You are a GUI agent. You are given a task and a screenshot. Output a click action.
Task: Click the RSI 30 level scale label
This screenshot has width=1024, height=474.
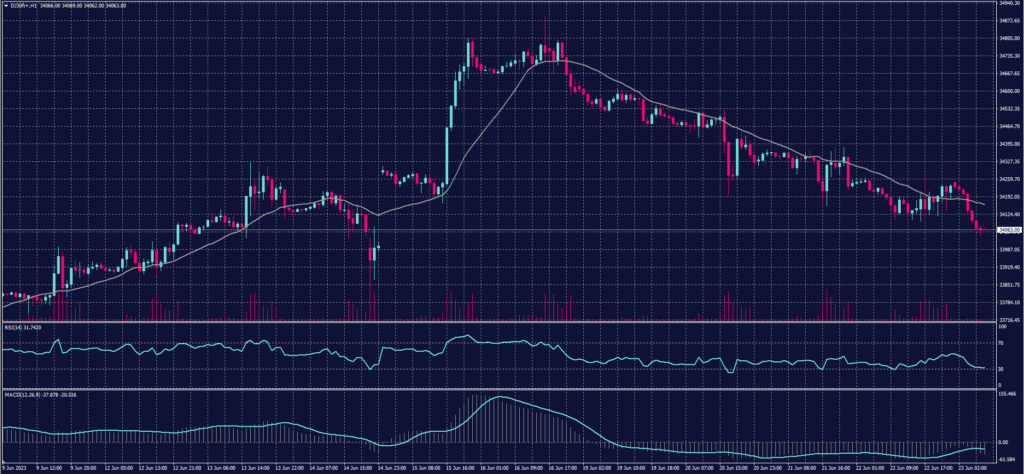pos(1001,368)
